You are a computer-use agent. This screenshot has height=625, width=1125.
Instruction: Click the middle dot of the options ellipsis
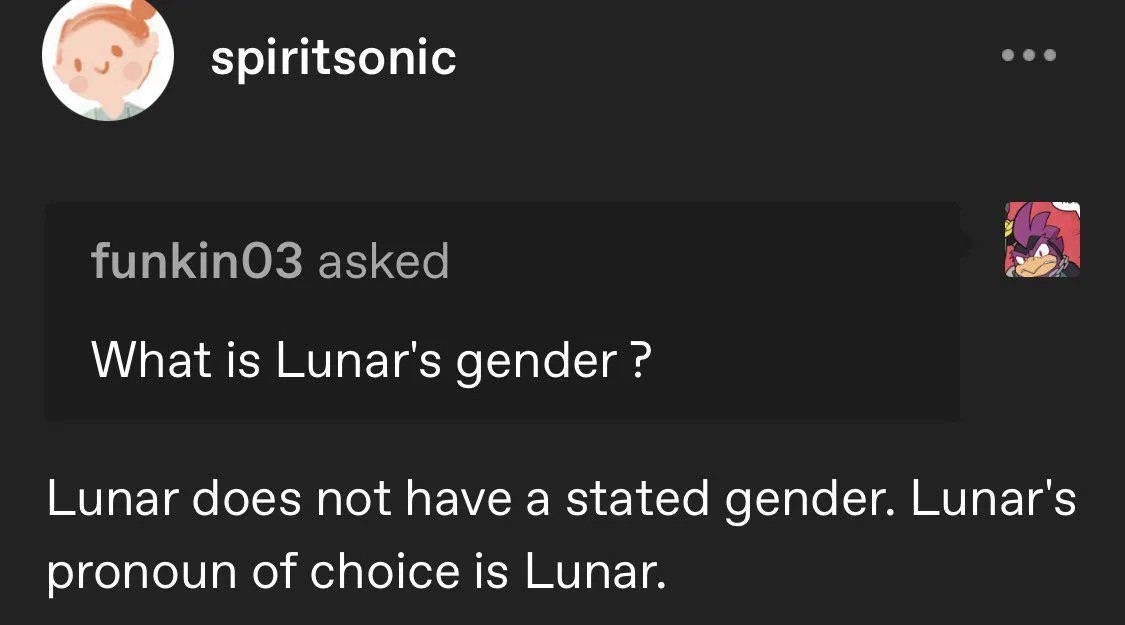1029,55
